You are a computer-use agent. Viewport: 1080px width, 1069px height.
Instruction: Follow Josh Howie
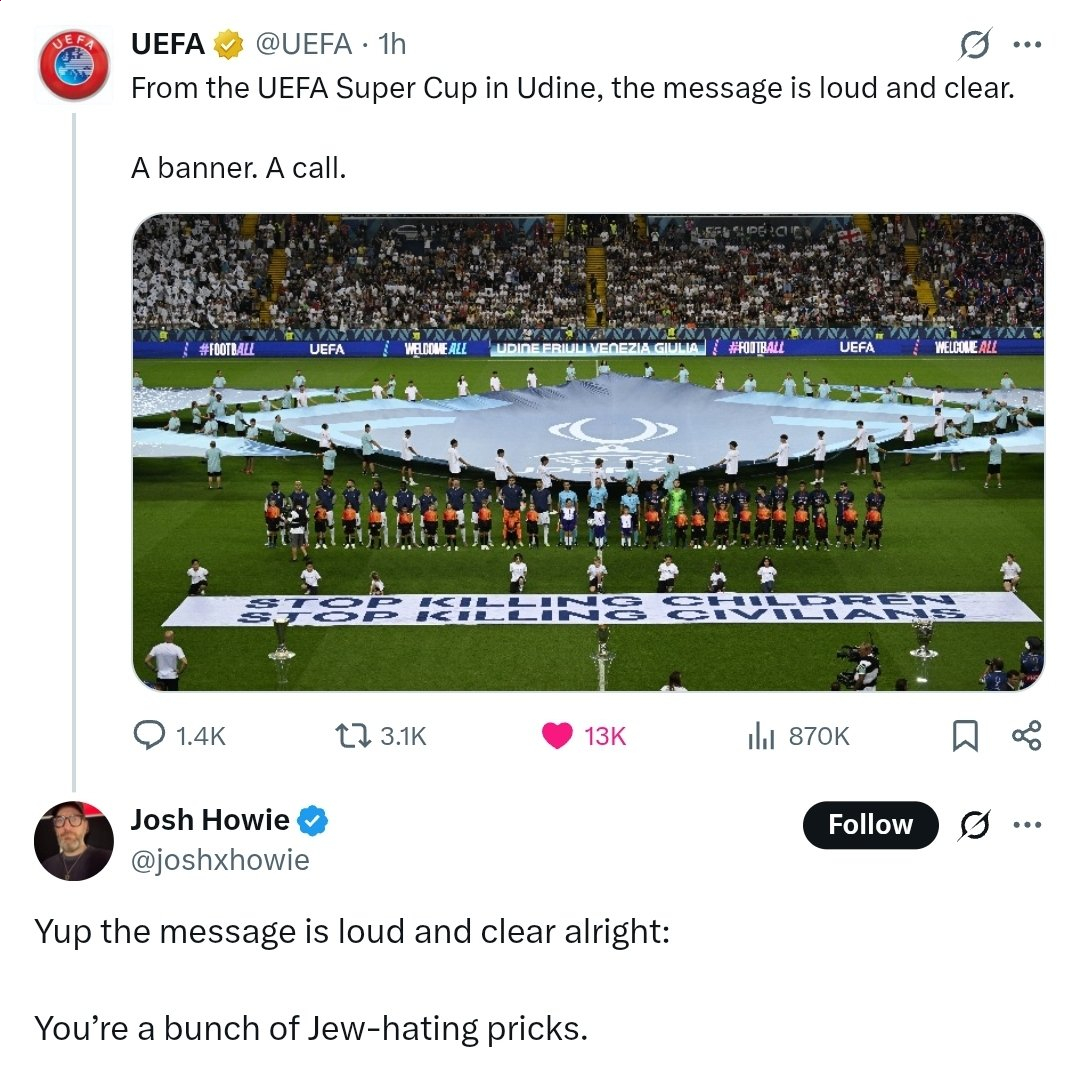pyautogui.click(x=870, y=824)
